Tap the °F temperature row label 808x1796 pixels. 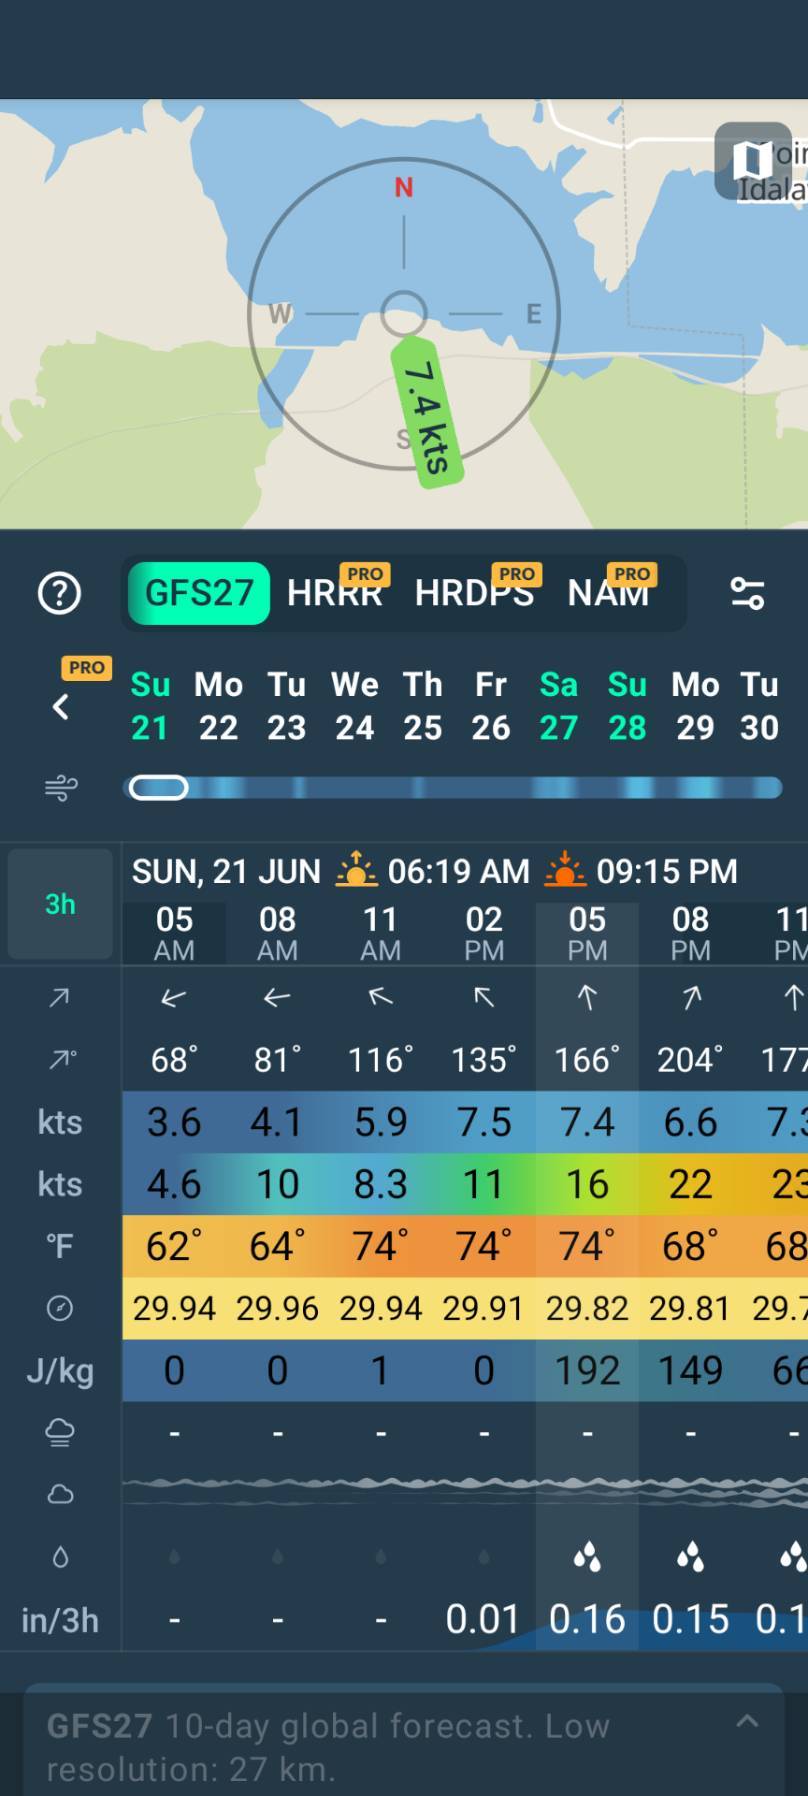click(x=60, y=1246)
